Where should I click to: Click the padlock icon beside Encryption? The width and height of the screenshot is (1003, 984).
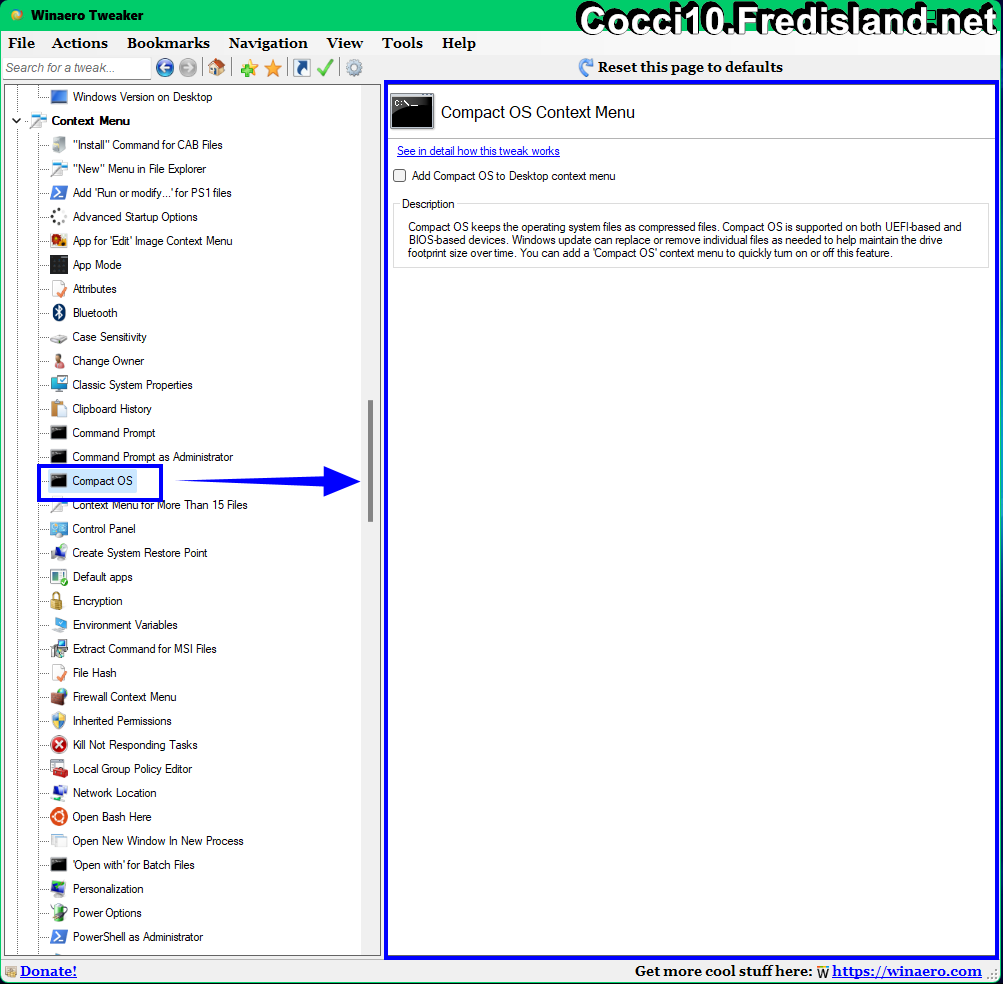57,601
